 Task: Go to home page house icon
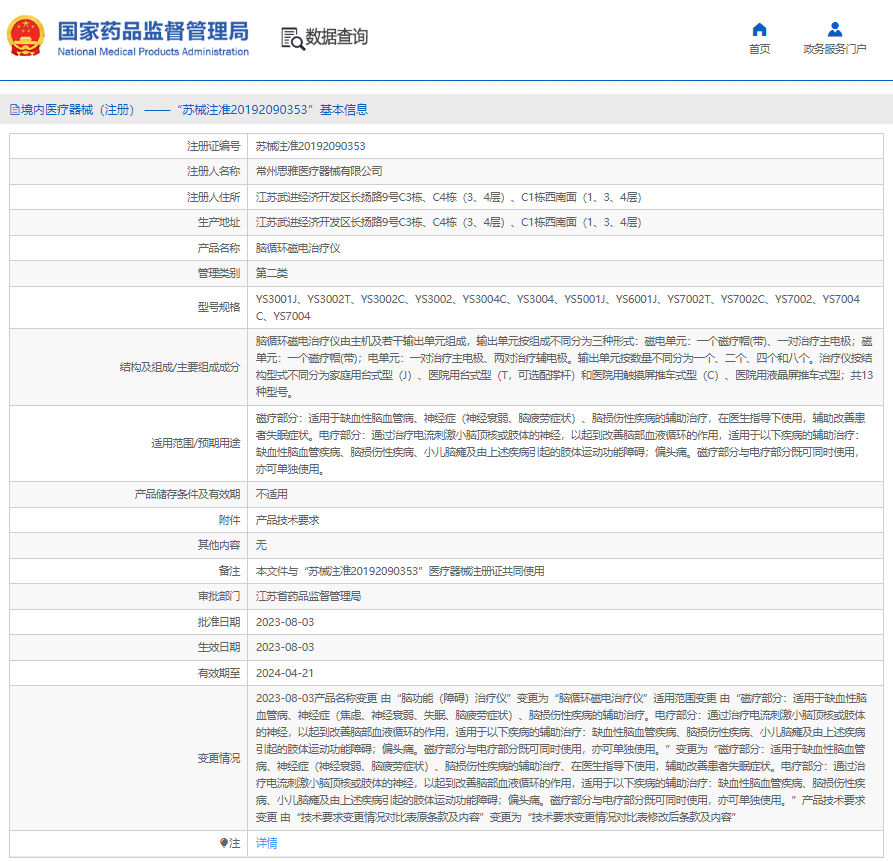point(759,29)
